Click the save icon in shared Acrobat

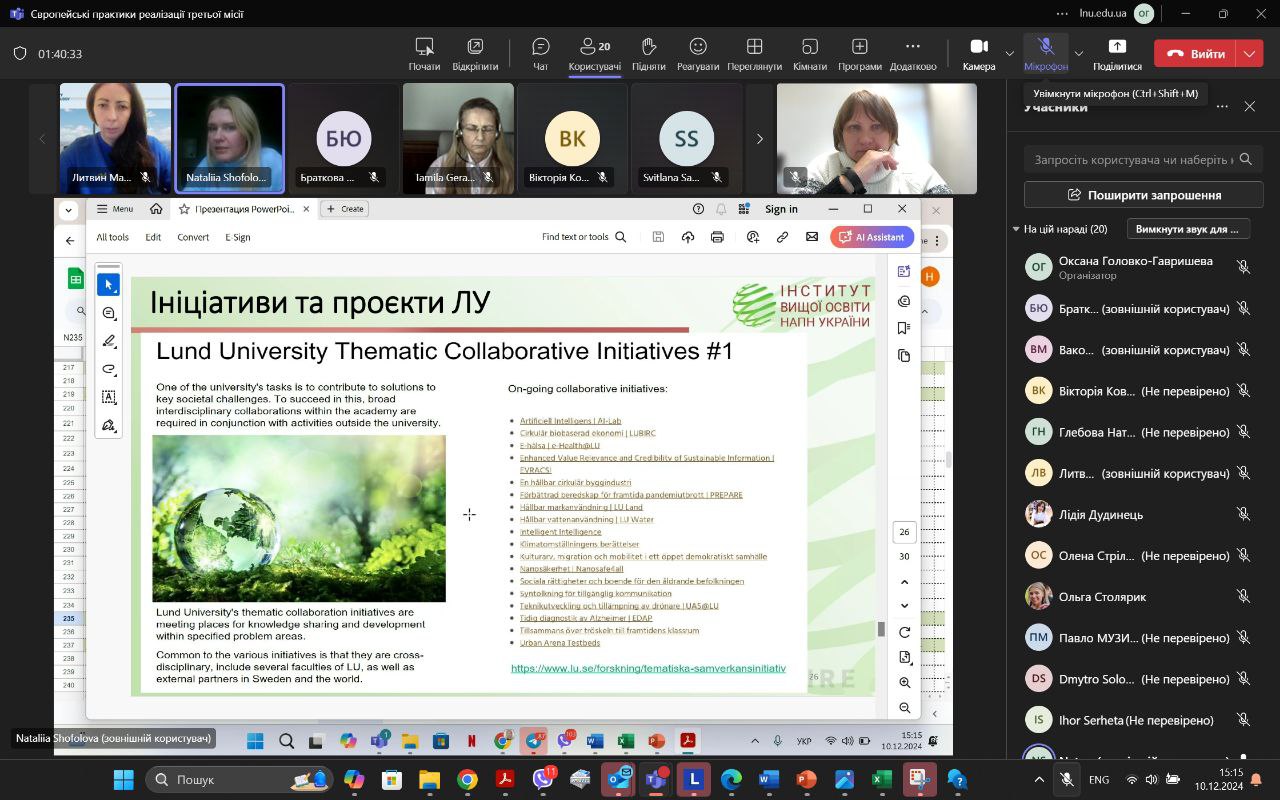658,237
